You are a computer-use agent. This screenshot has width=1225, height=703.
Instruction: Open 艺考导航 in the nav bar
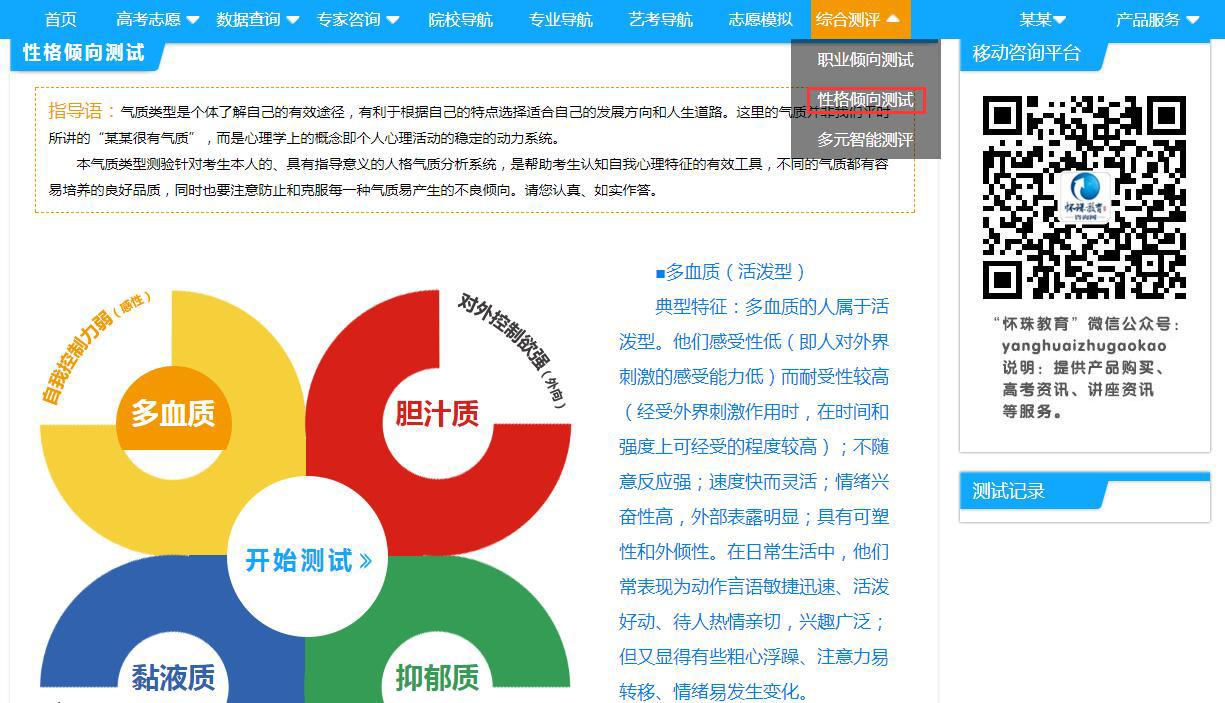coord(660,19)
